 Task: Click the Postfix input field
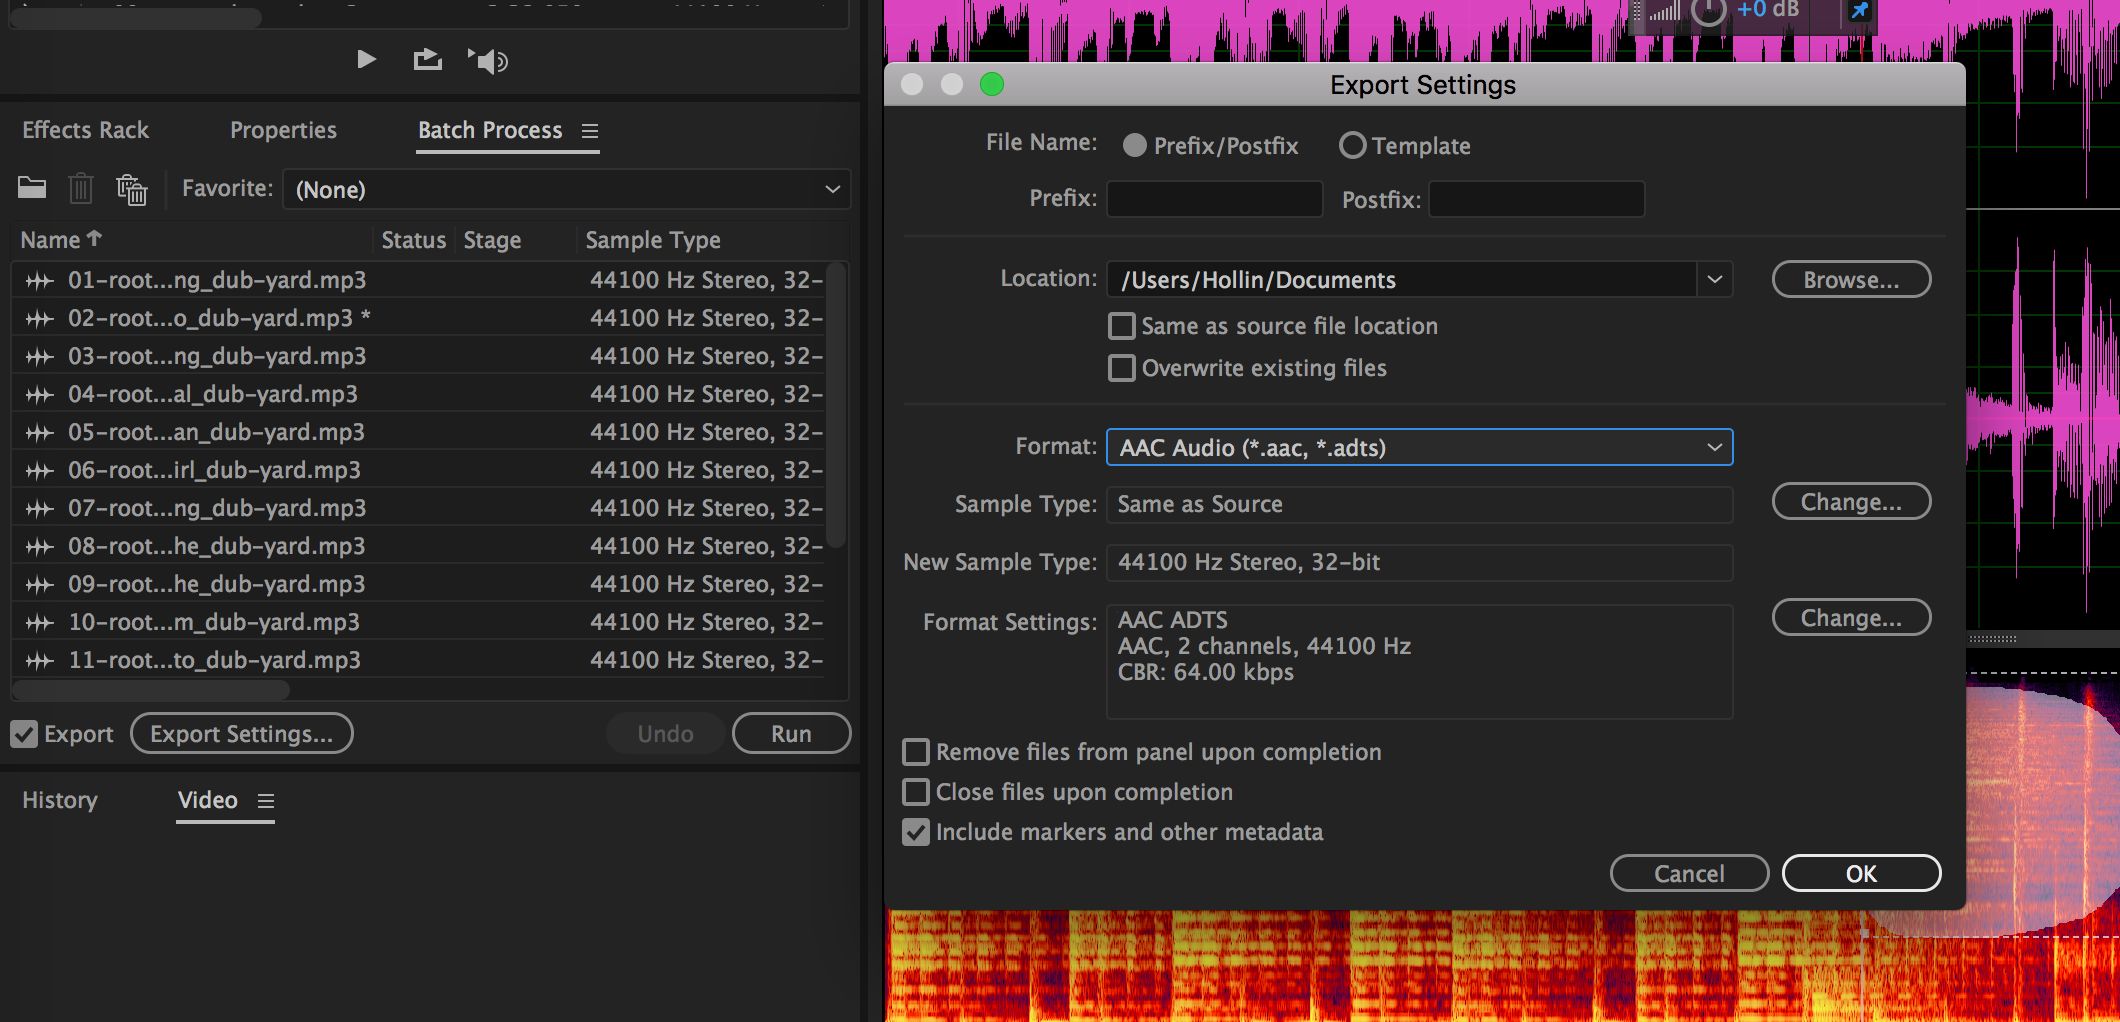click(x=1537, y=199)
